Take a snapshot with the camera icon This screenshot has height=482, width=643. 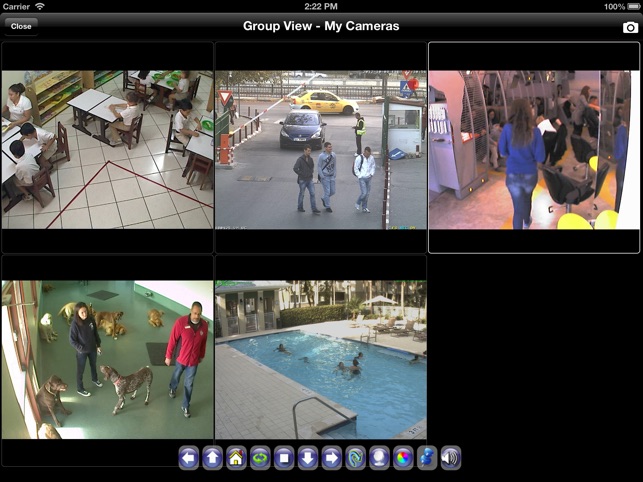point(630,27)
